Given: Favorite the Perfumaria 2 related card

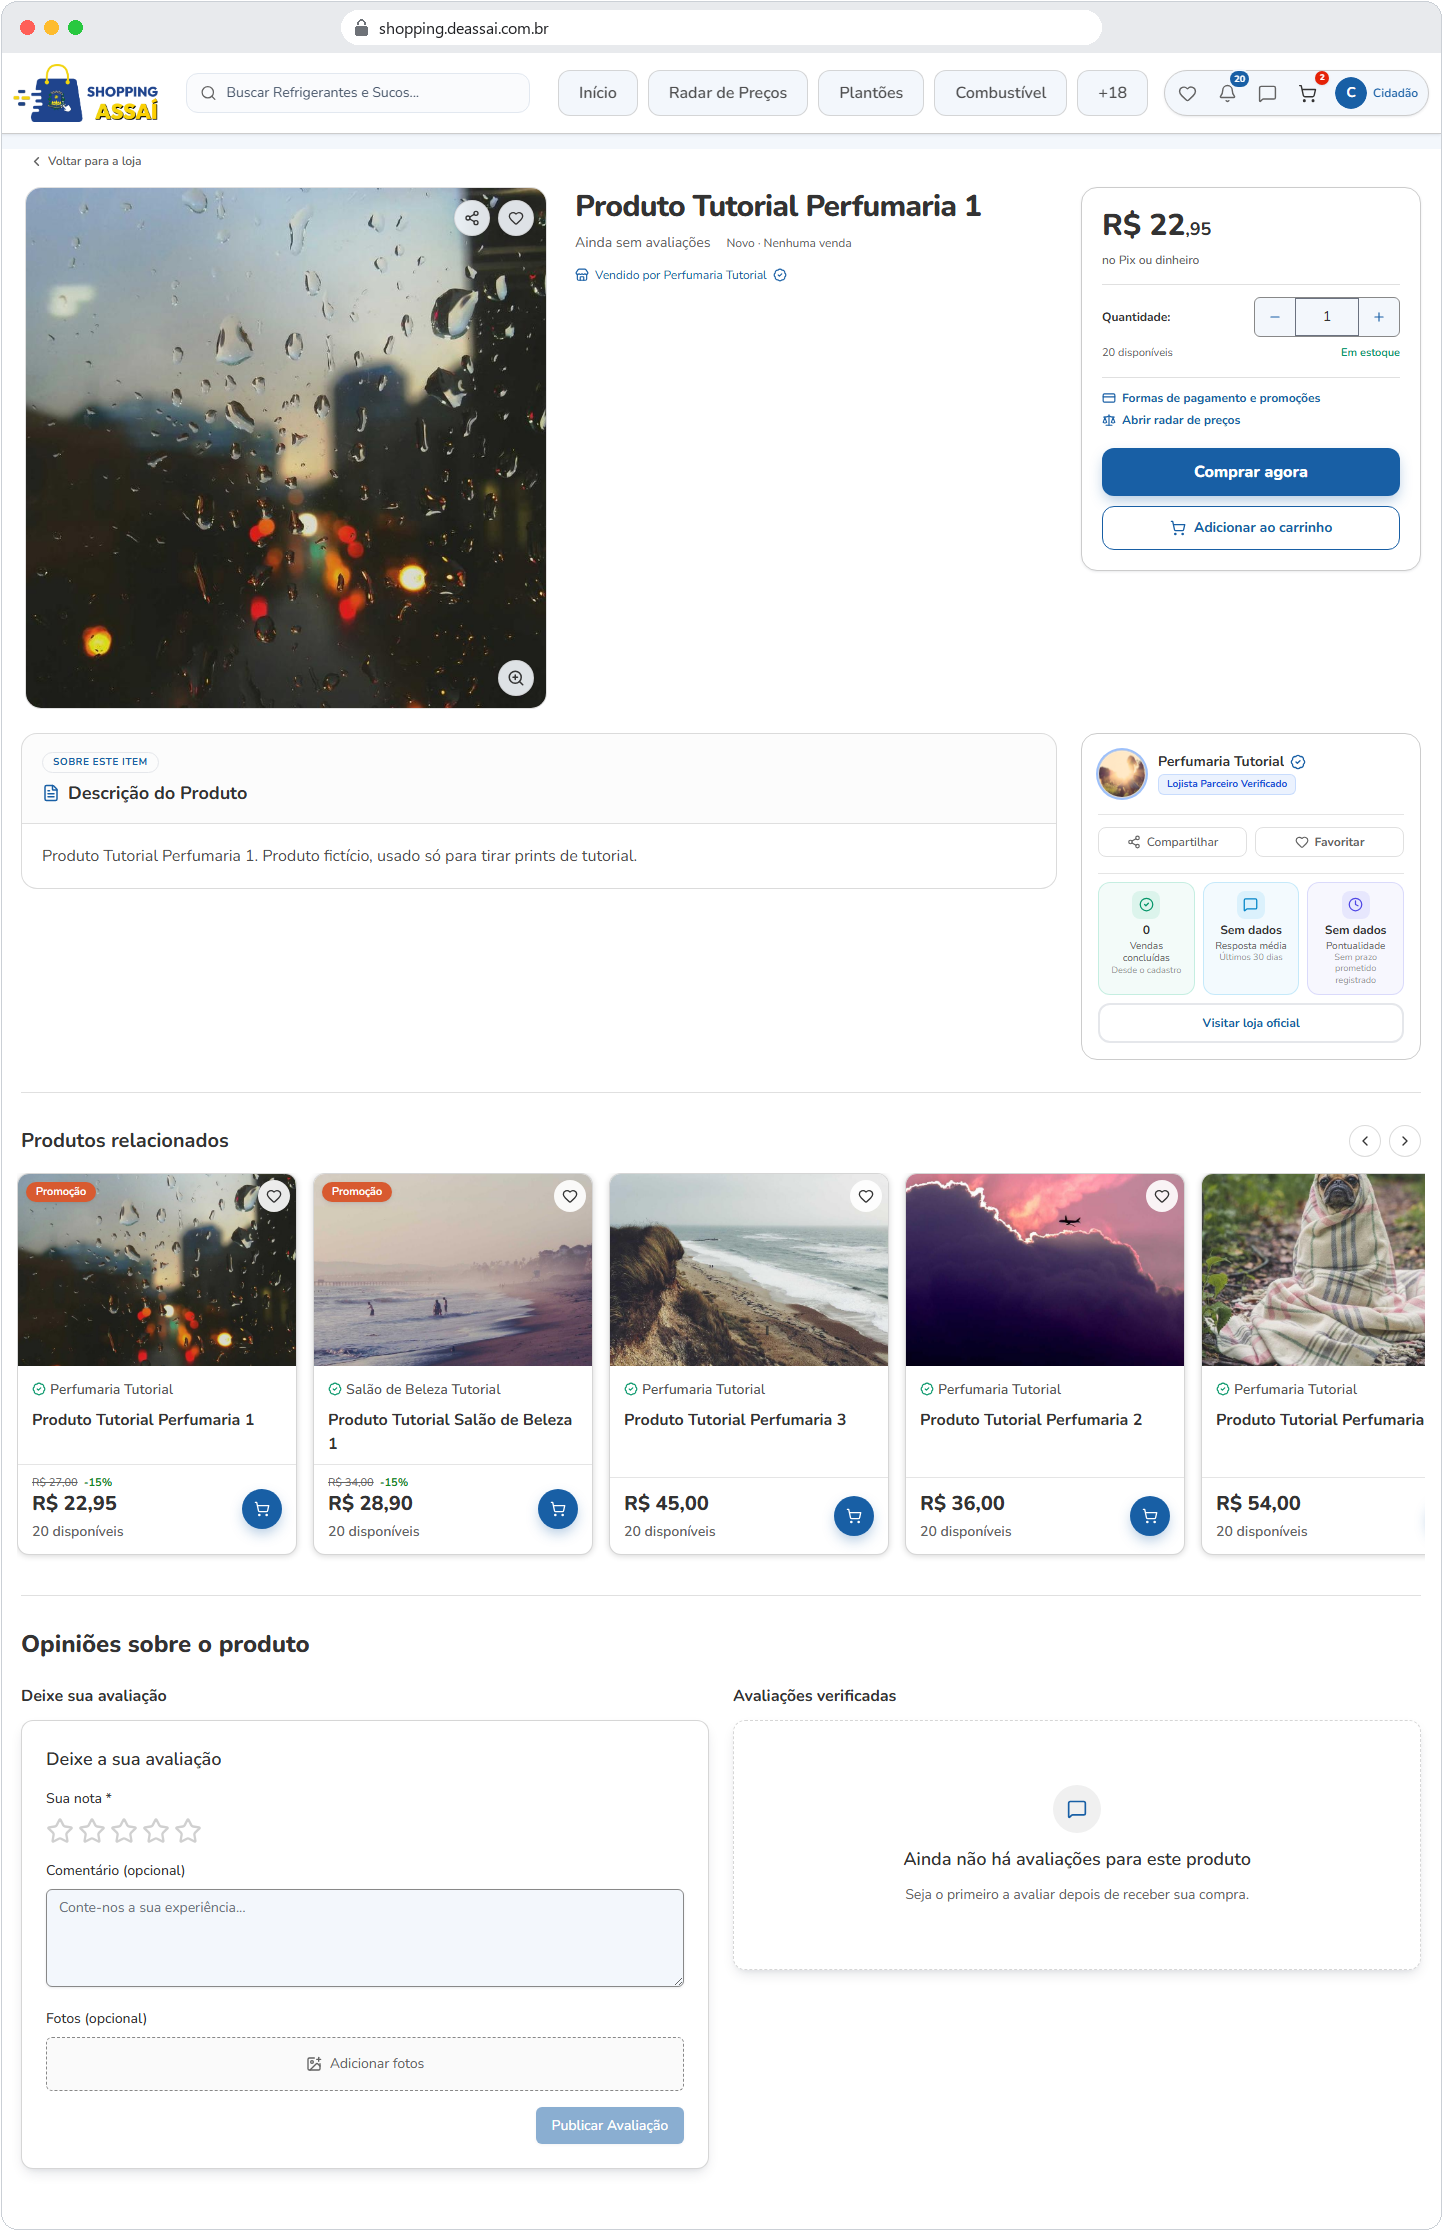Looking at the screenshot, I should 1162,1196.
